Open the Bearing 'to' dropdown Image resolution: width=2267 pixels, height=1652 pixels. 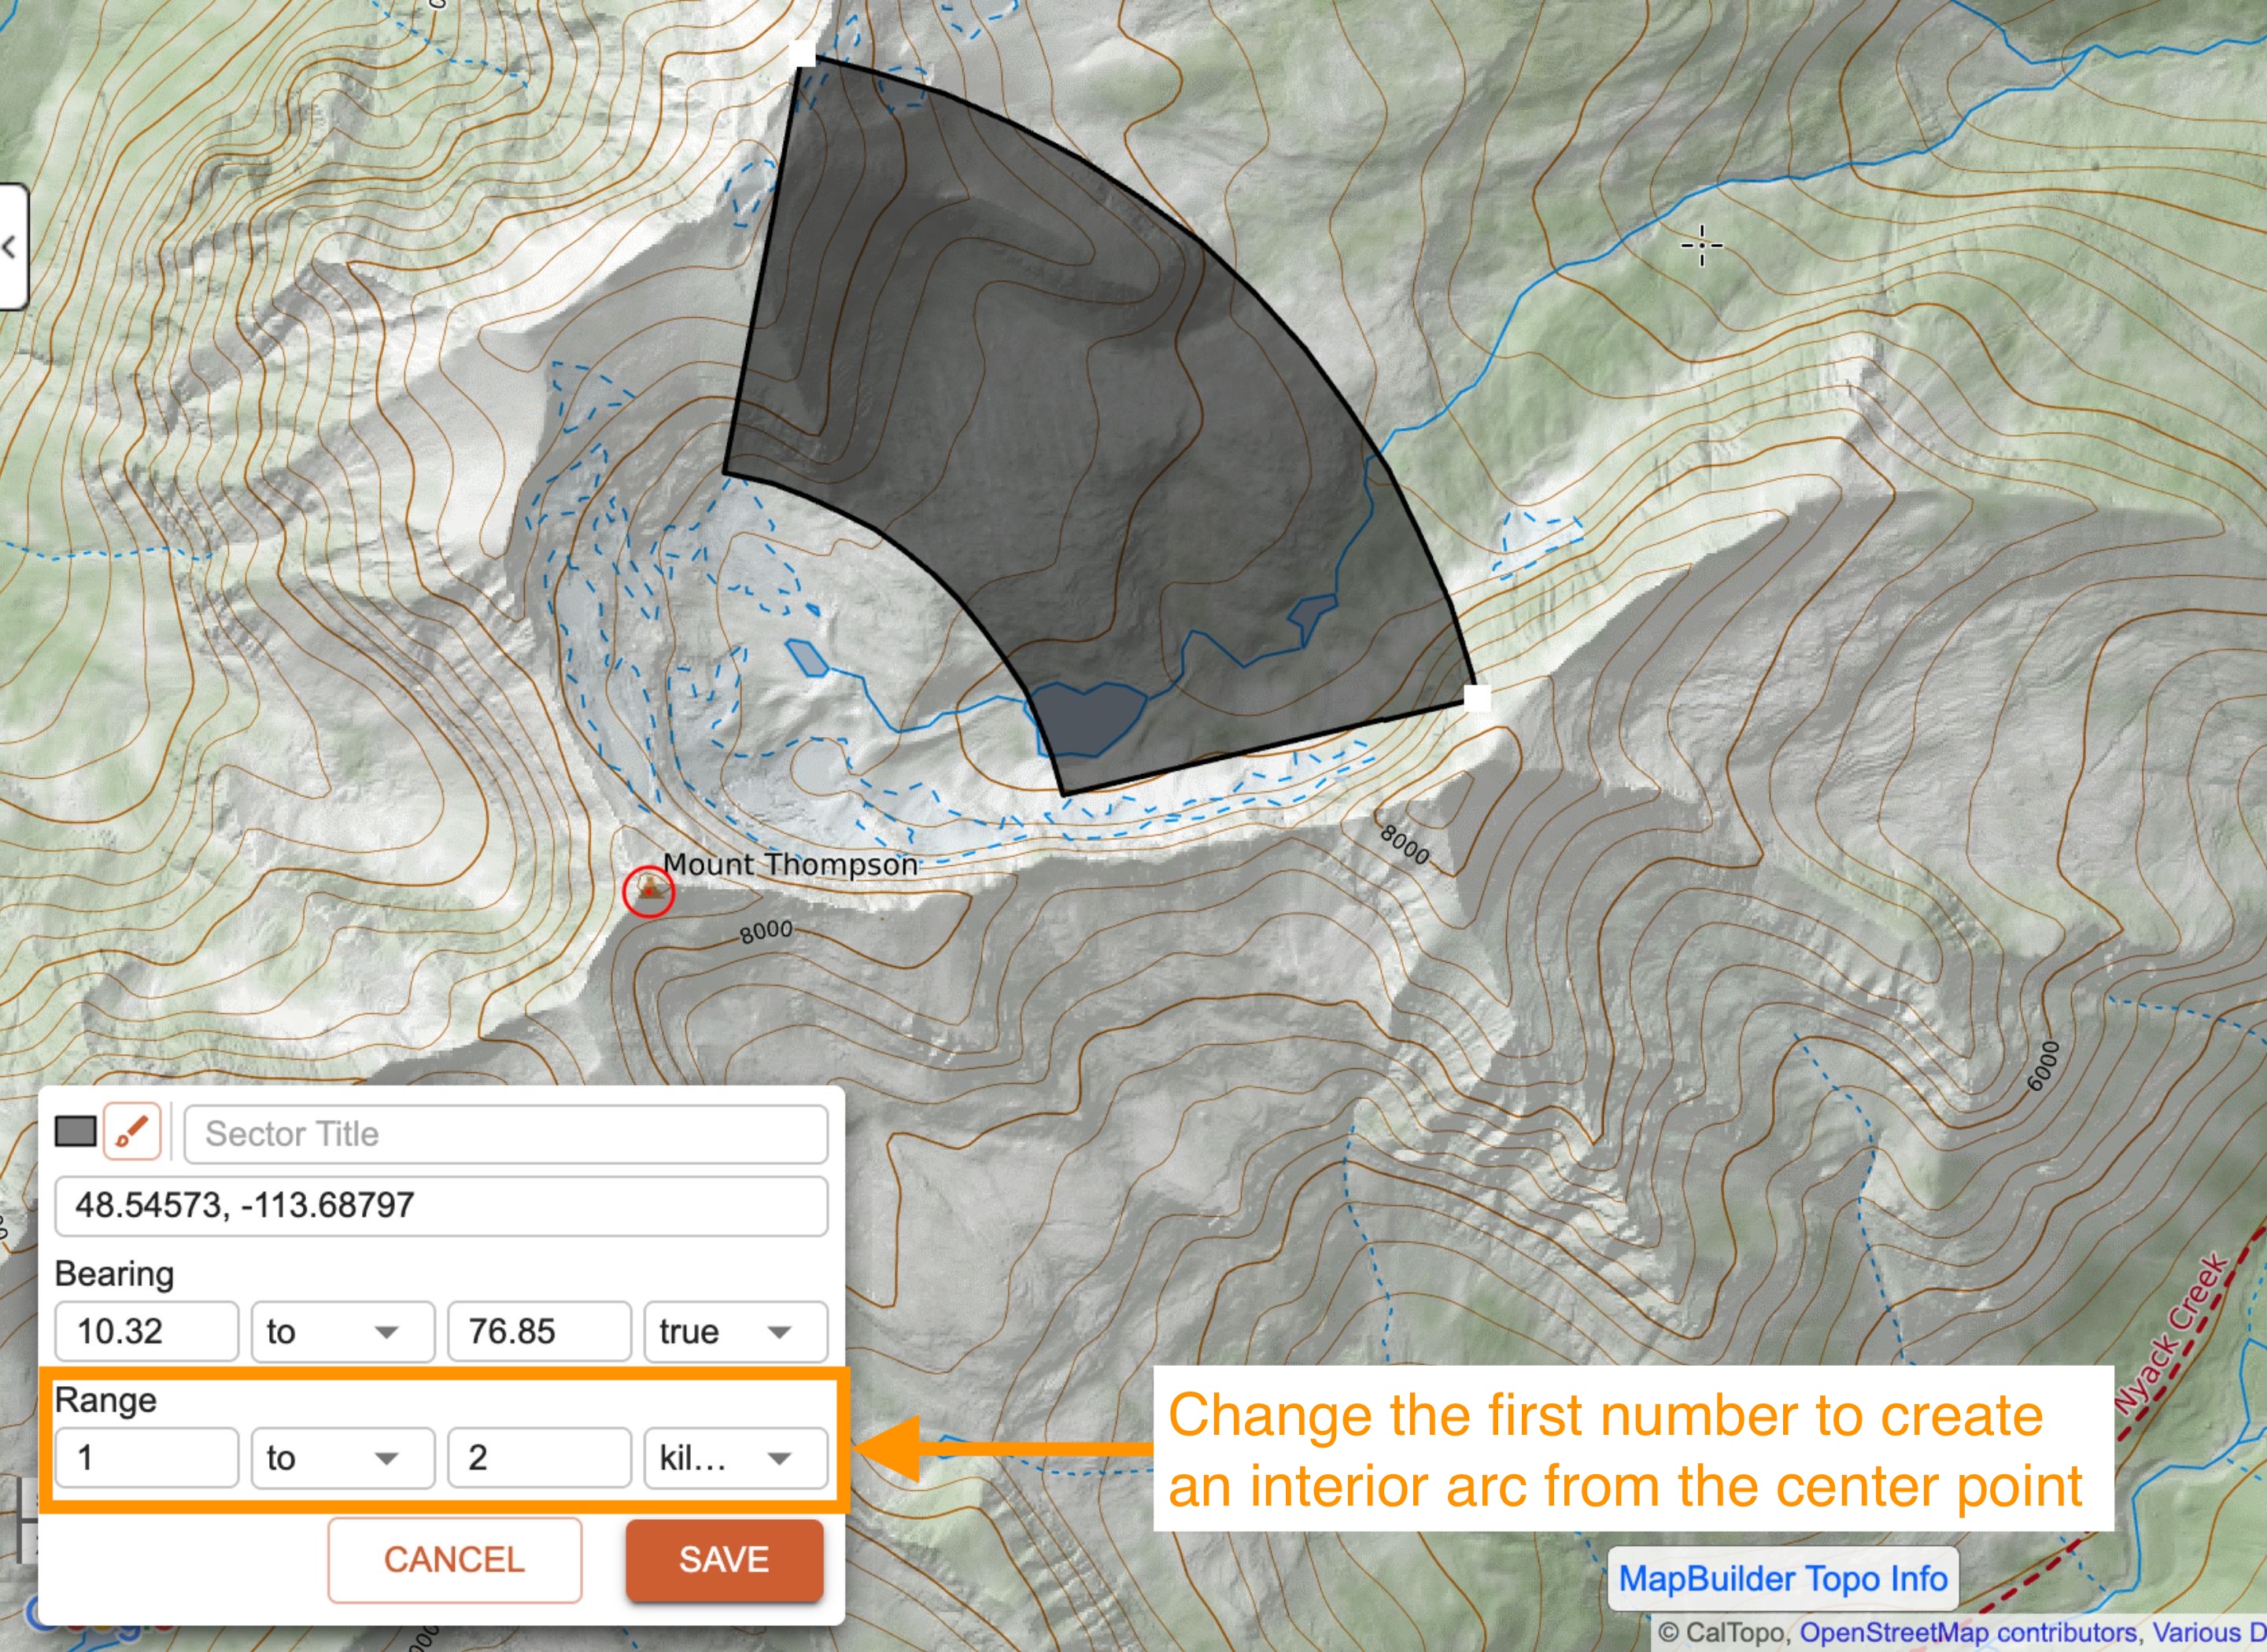(342, 1331)
